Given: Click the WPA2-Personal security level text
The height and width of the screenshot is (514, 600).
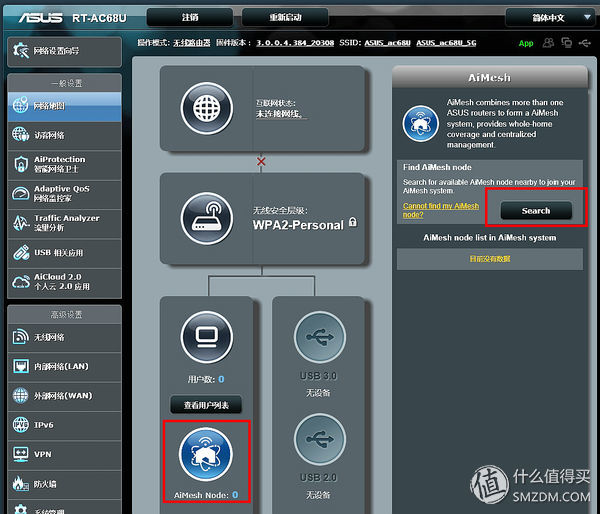Looking at the screenshot, I should [x=298, y=225].
